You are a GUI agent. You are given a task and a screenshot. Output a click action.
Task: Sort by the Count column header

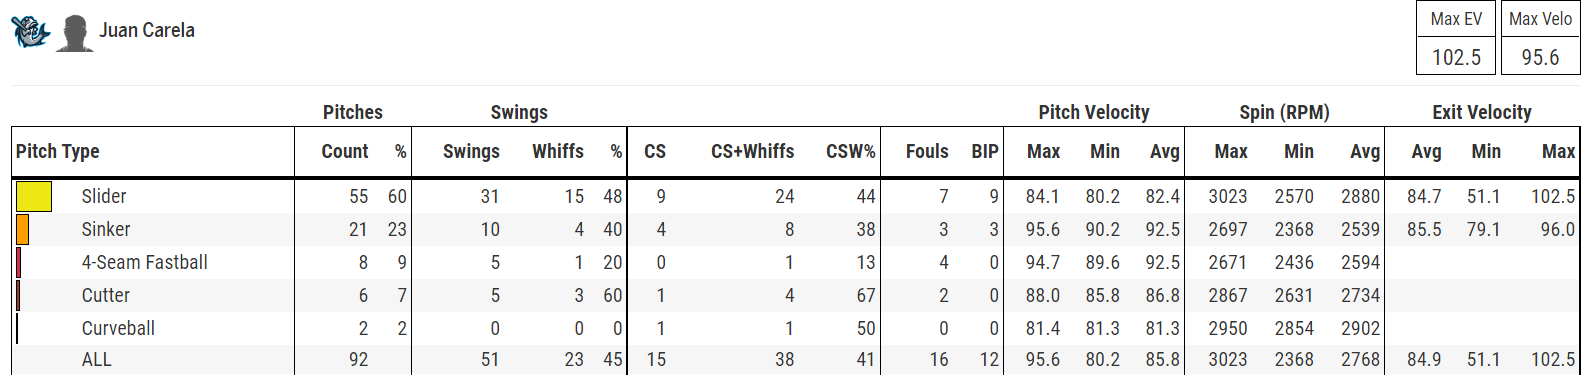coord(345,151)
